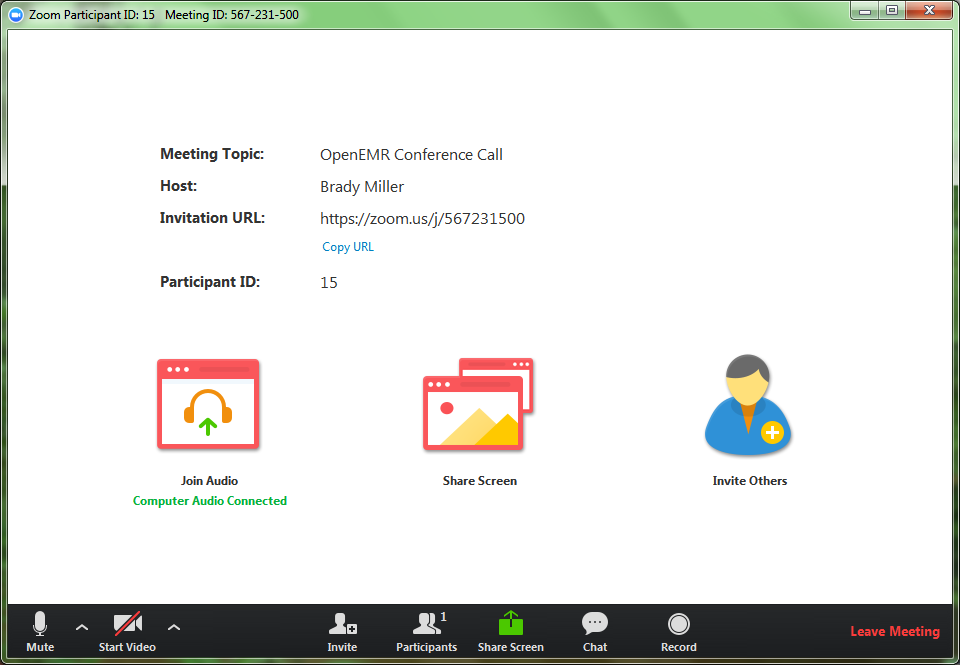Minimize the Zoom meeting window
The width and height of the screenshot is (960, 665).
[865, 10]
